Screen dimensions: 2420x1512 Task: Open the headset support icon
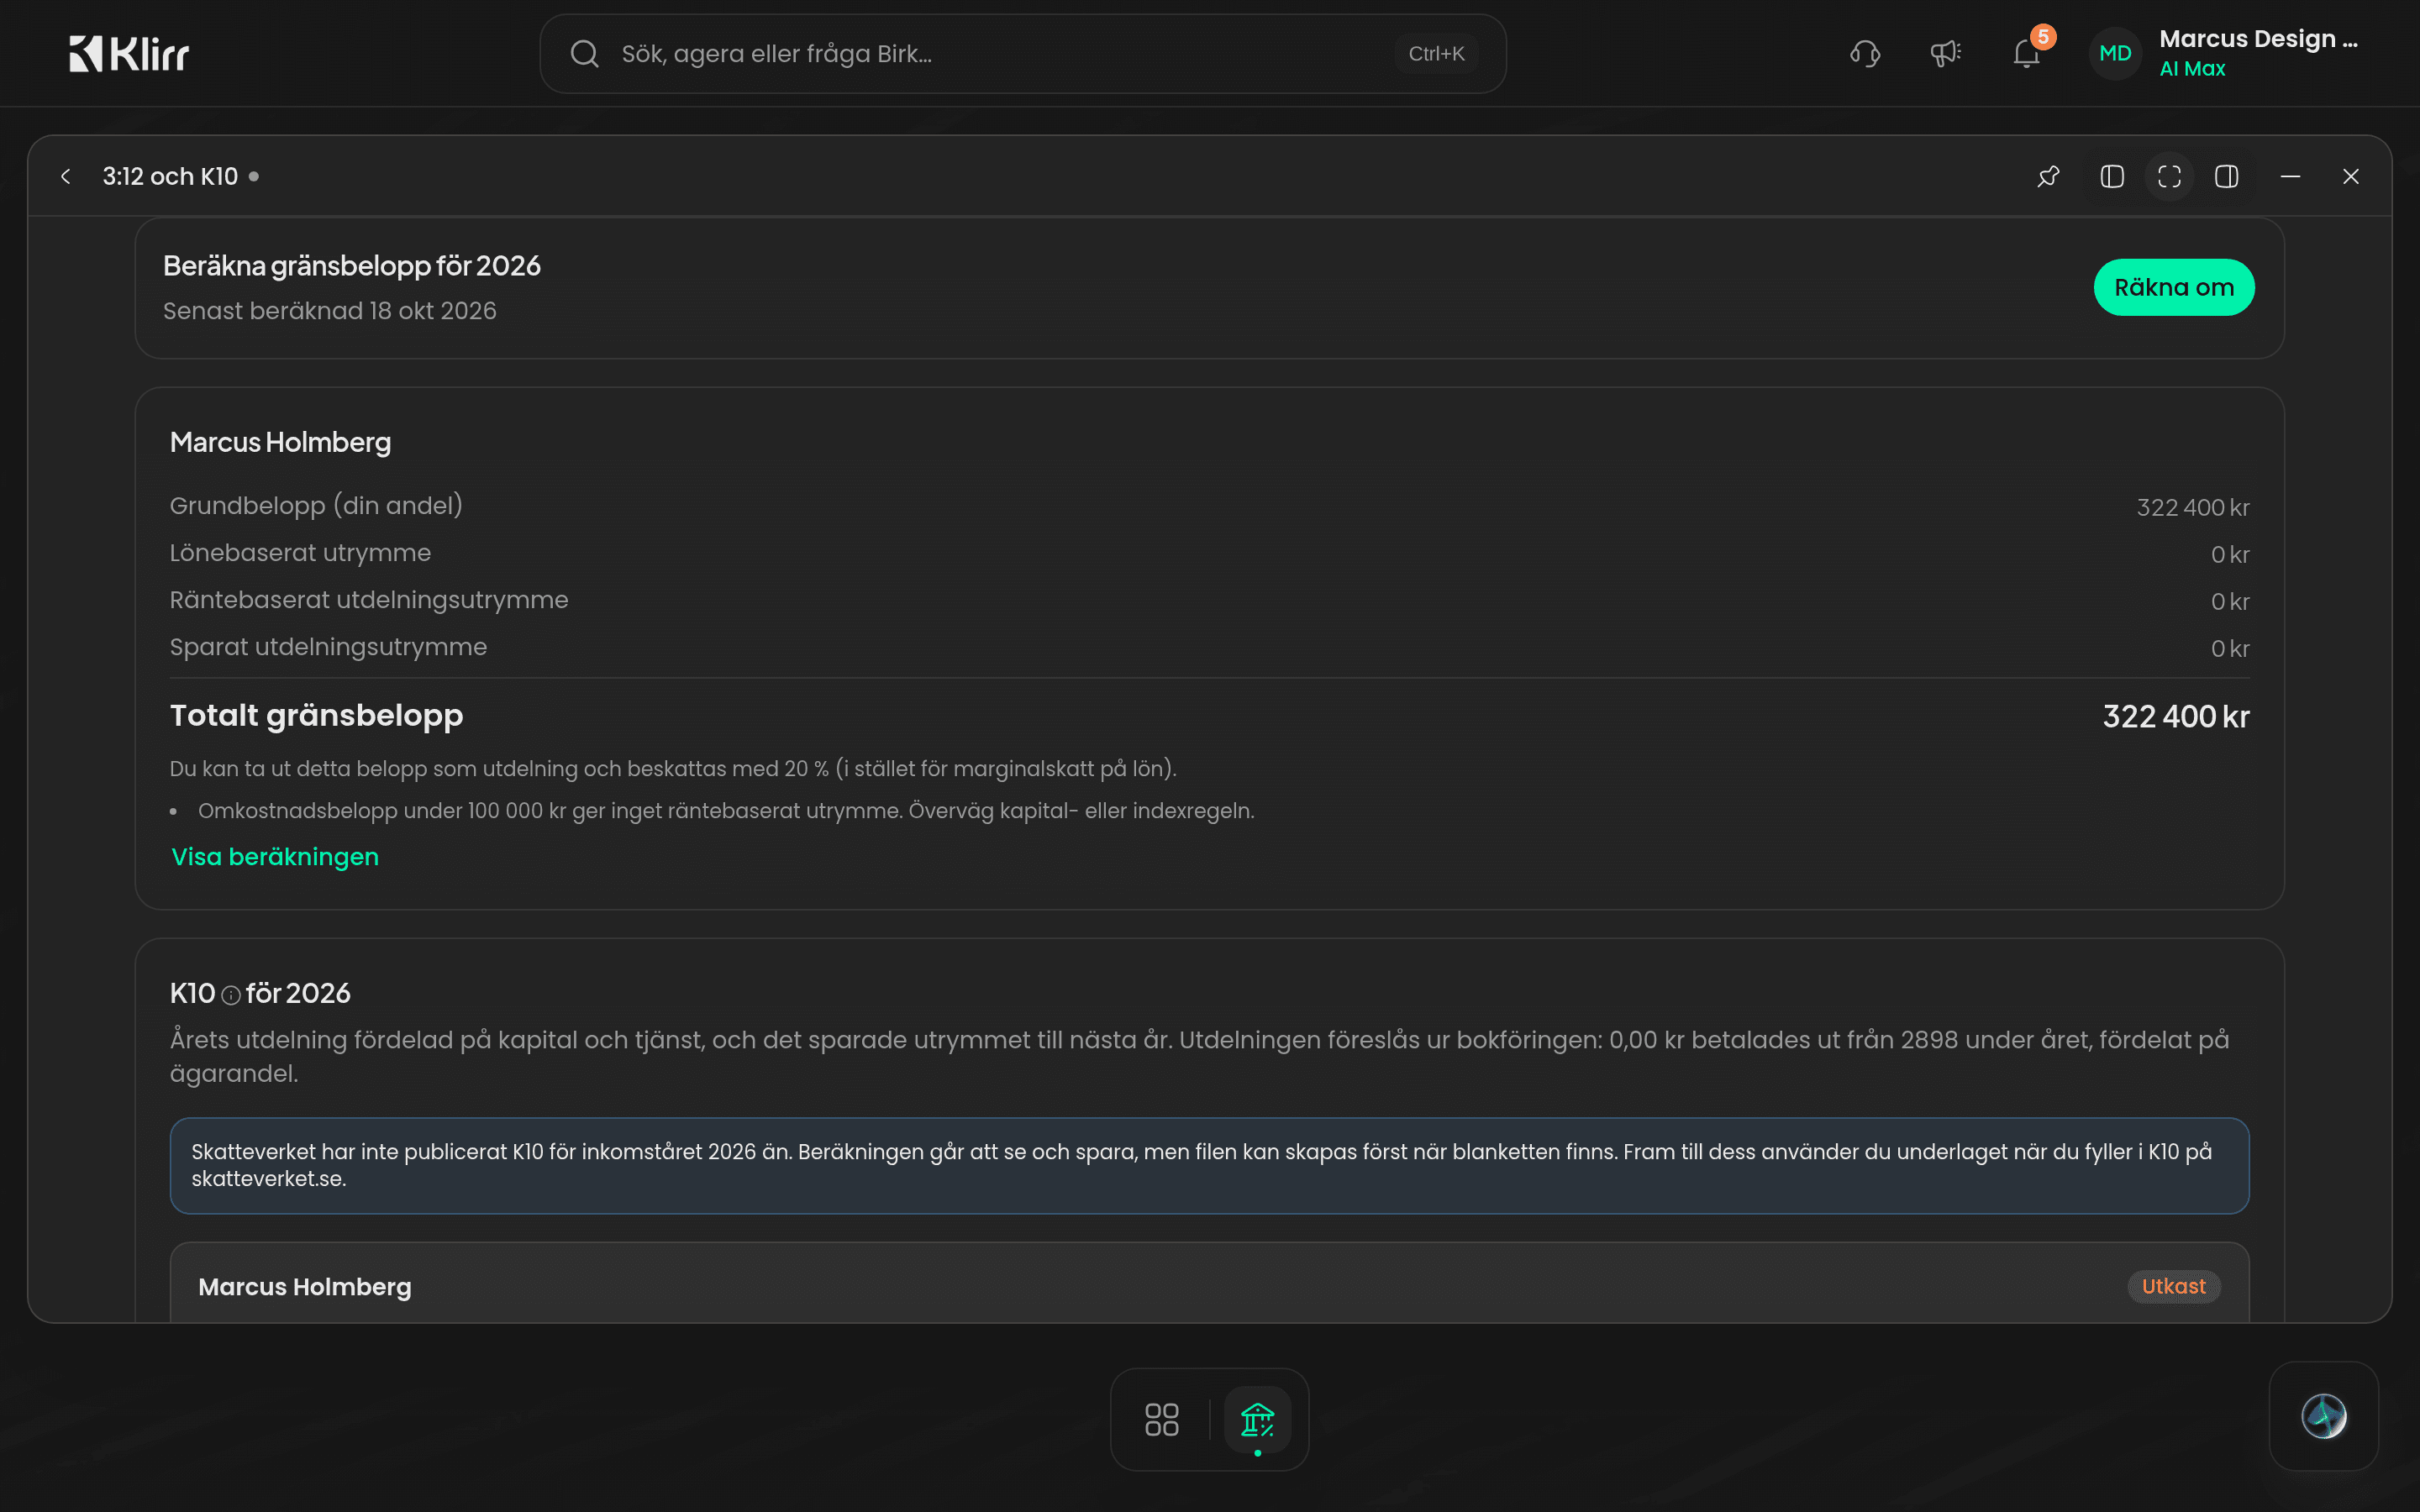click(1865, 54)
